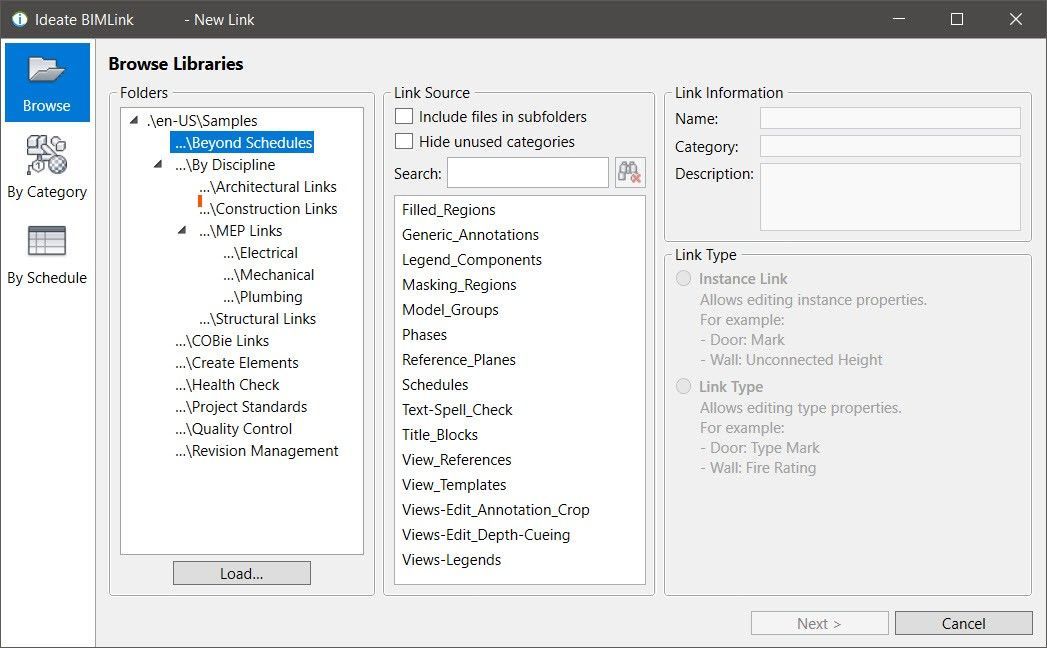
Task: Select the Project Standards folder
Action: point(241,407)
